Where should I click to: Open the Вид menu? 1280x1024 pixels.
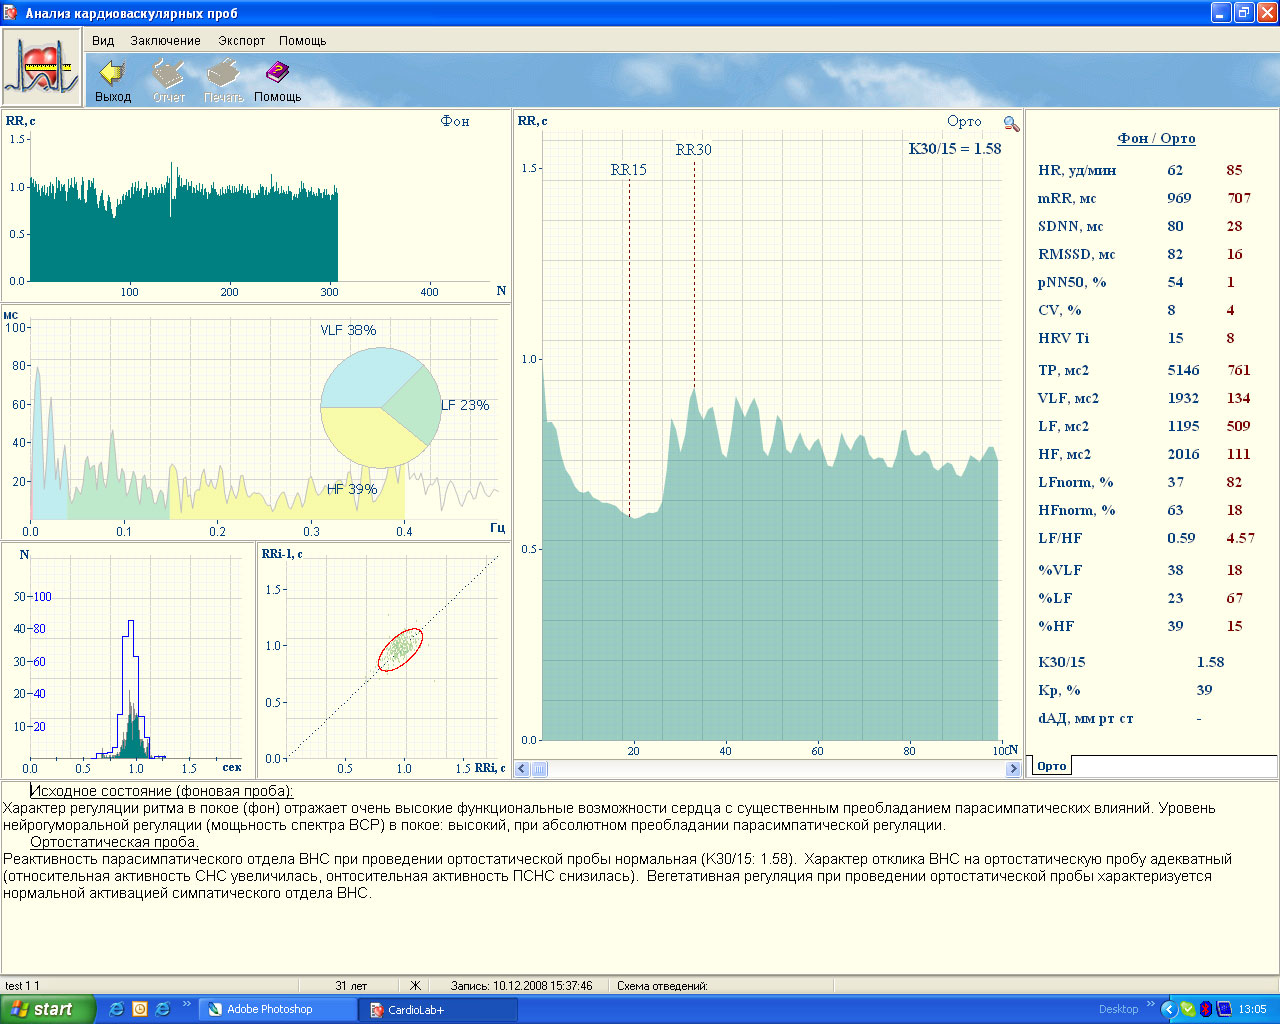(x=103, y=41)
